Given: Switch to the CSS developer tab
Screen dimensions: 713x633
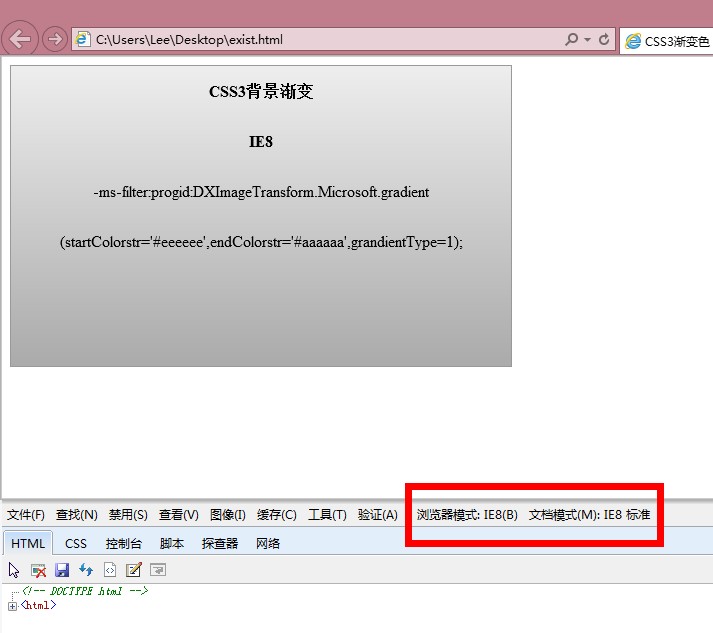Looking at the screenshot, I should tap(75, 543).
